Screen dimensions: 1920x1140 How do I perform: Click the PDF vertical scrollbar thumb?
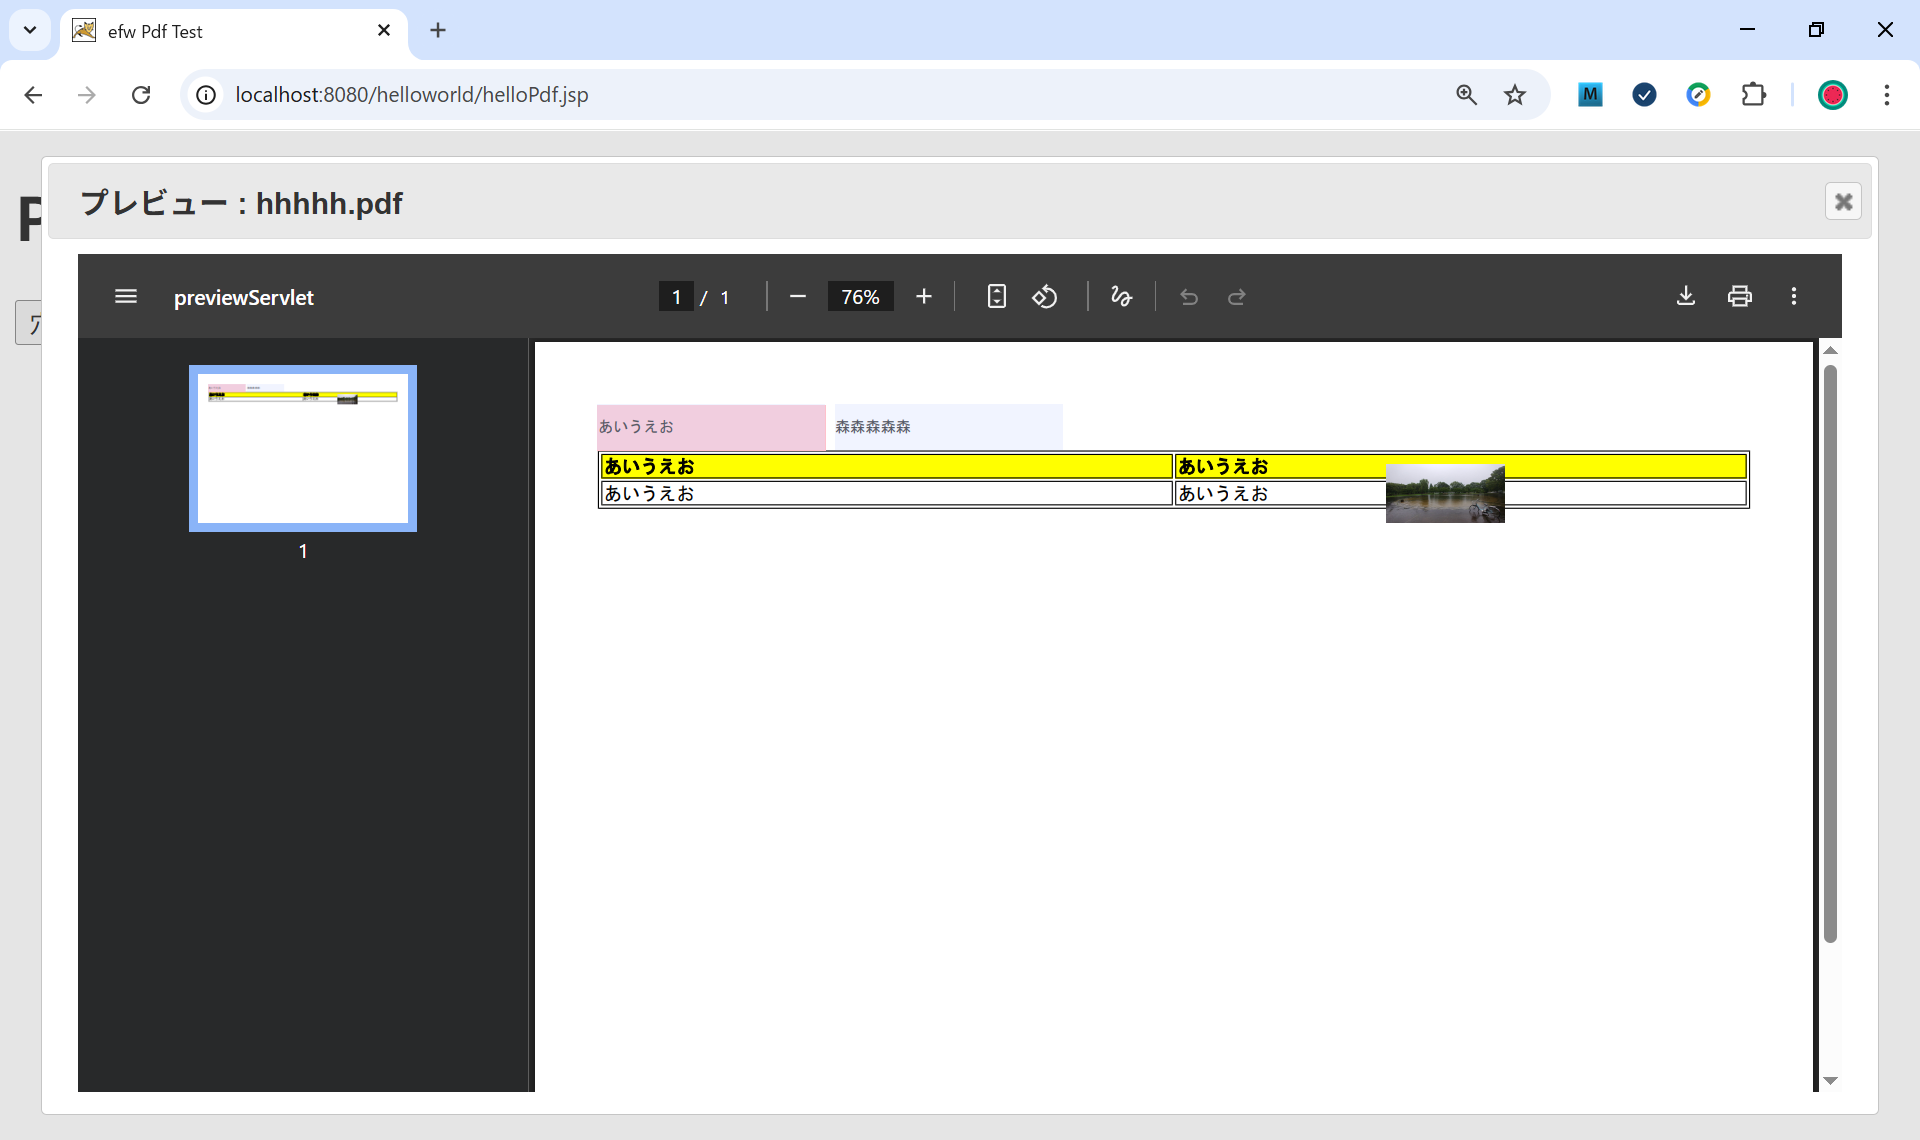tap(1830, 650)
